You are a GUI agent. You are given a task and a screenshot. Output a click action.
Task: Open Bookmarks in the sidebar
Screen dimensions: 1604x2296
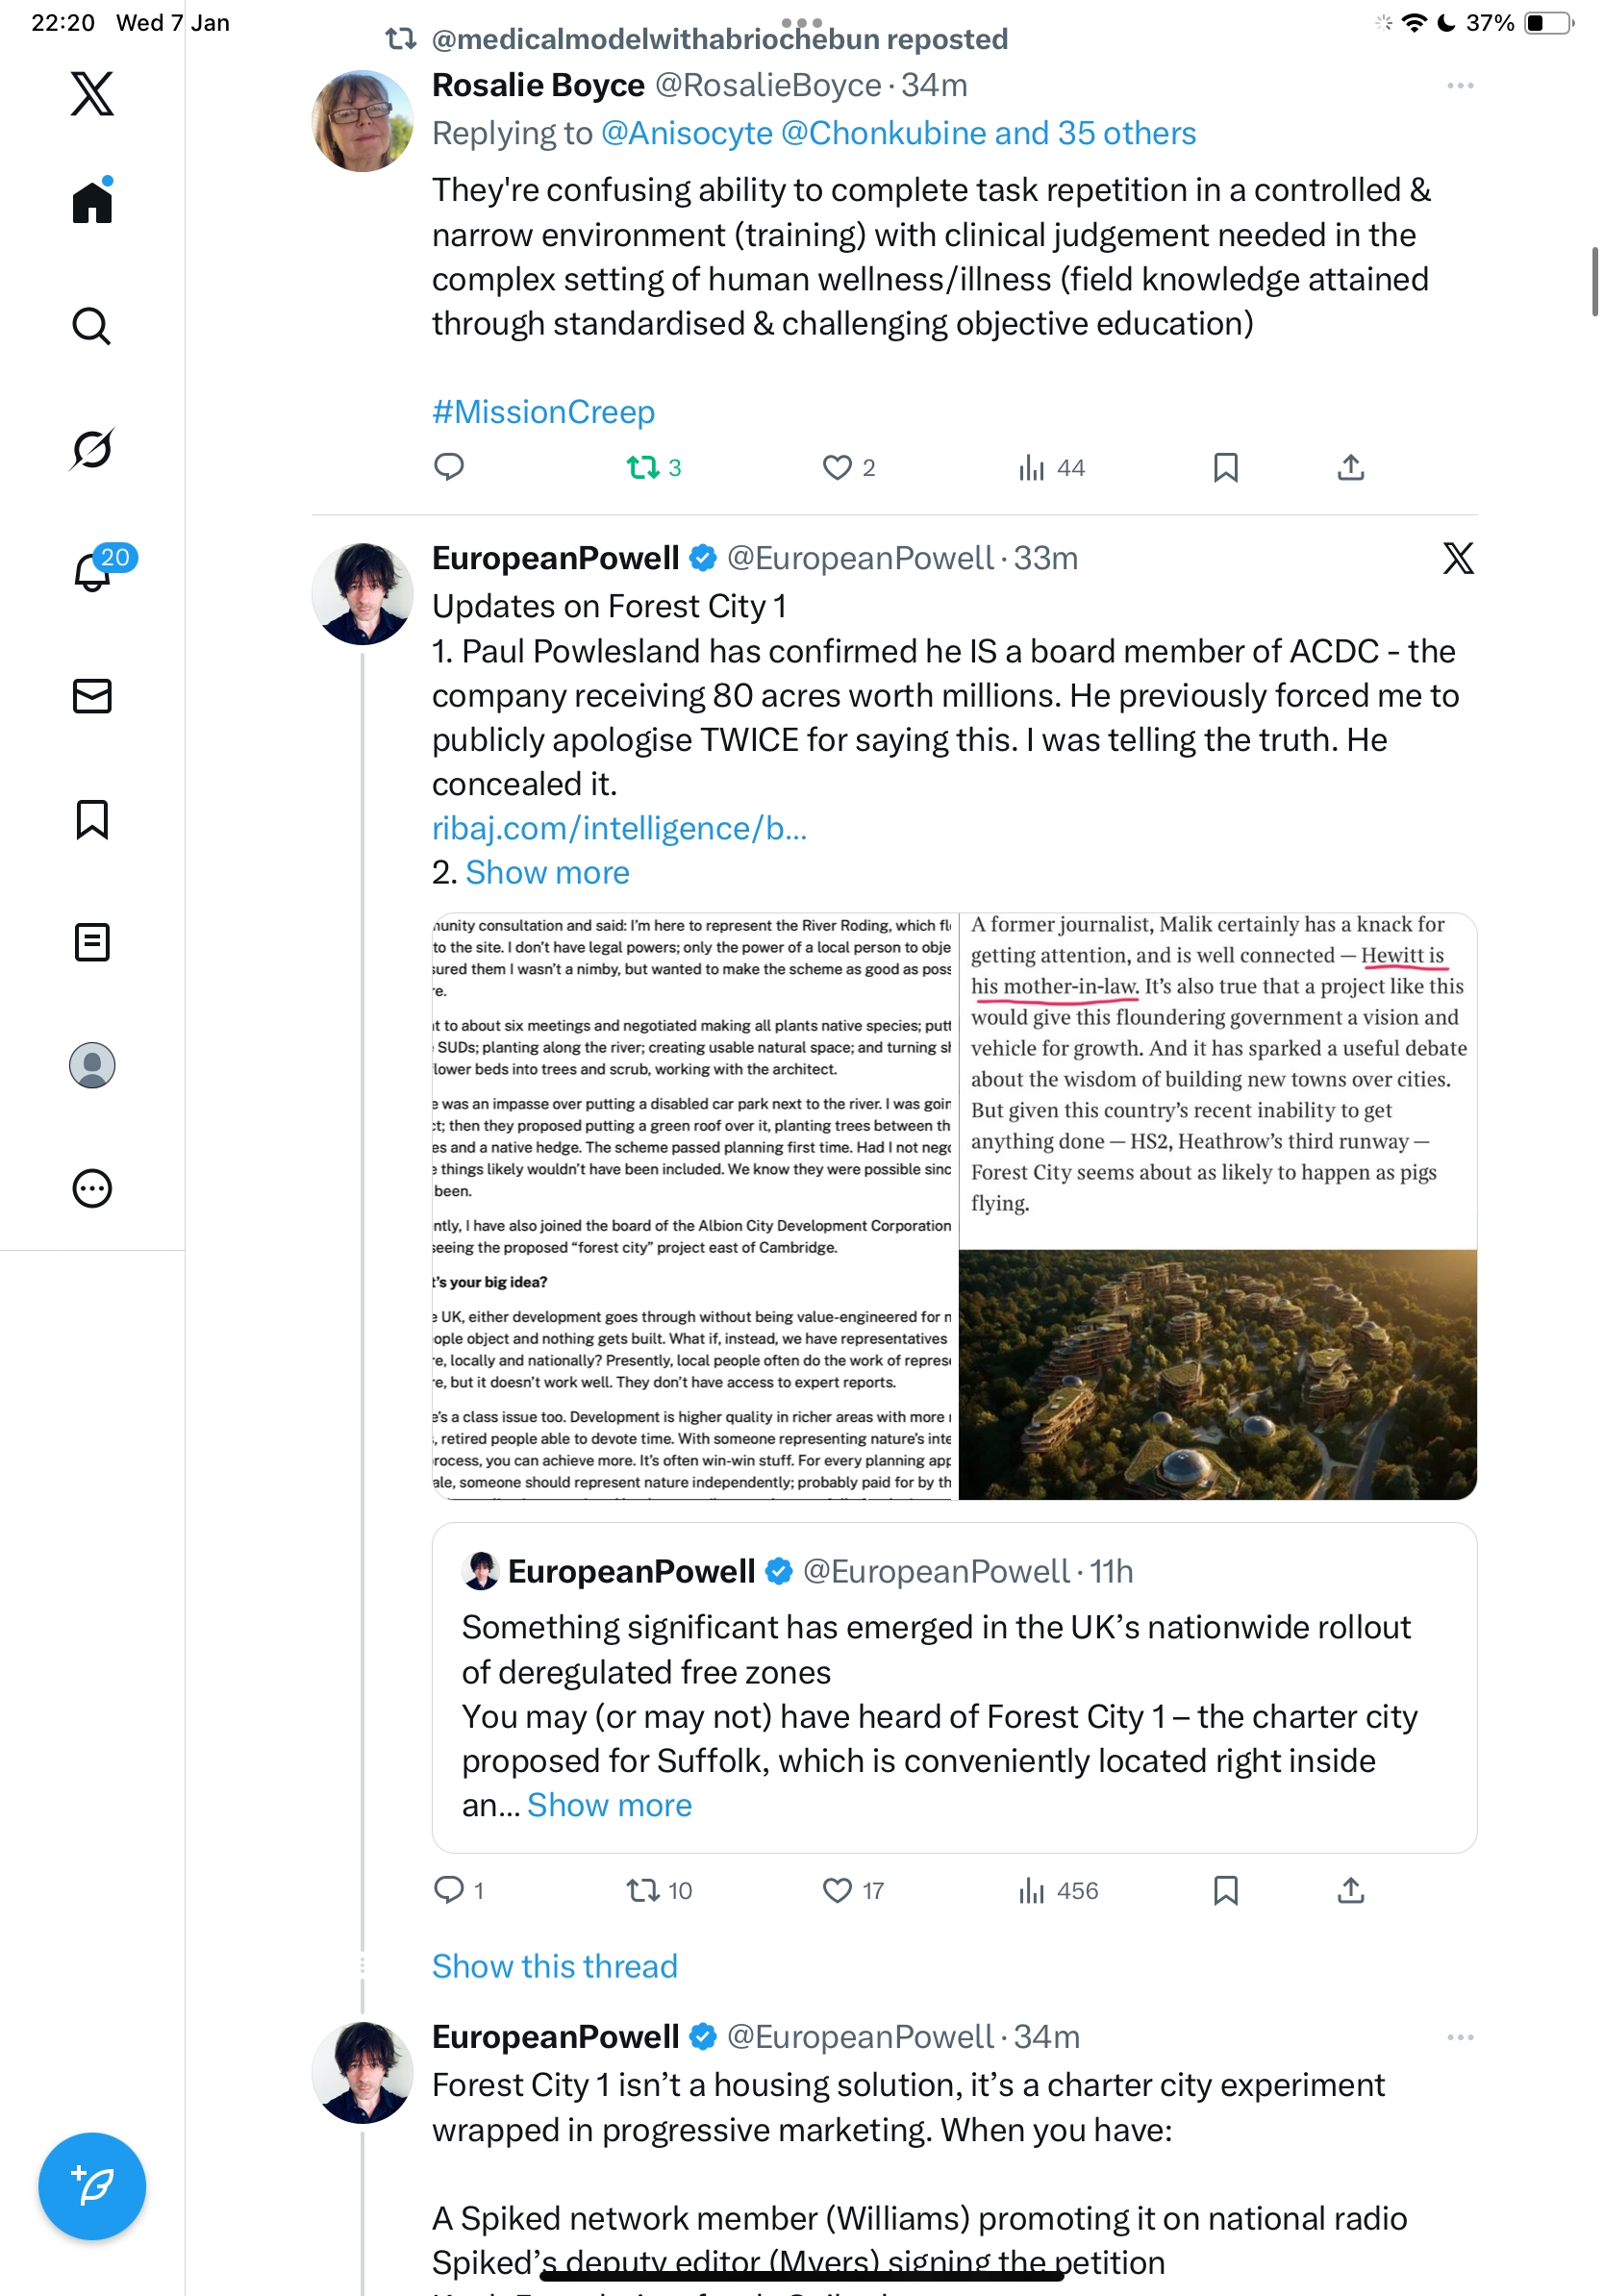[x=92, y=819]
